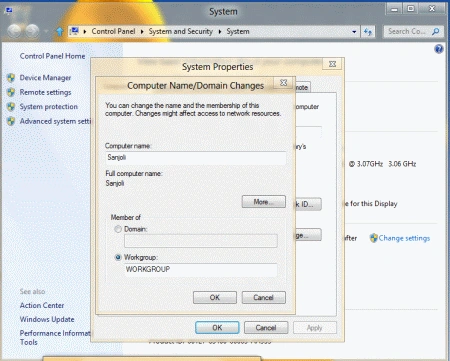Click Cancel in System Properties dialog

pos(266,327)
